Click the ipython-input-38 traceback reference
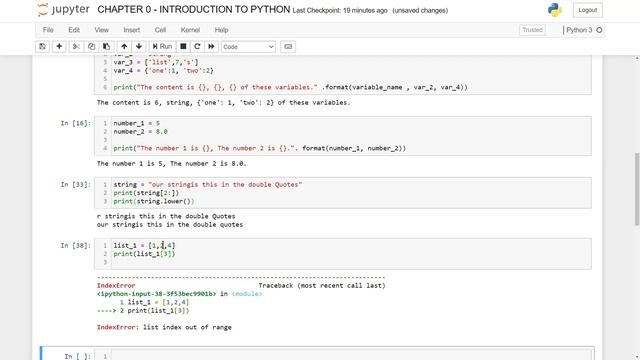This screenshot has width=640, height=360. [x=156, y=294]
